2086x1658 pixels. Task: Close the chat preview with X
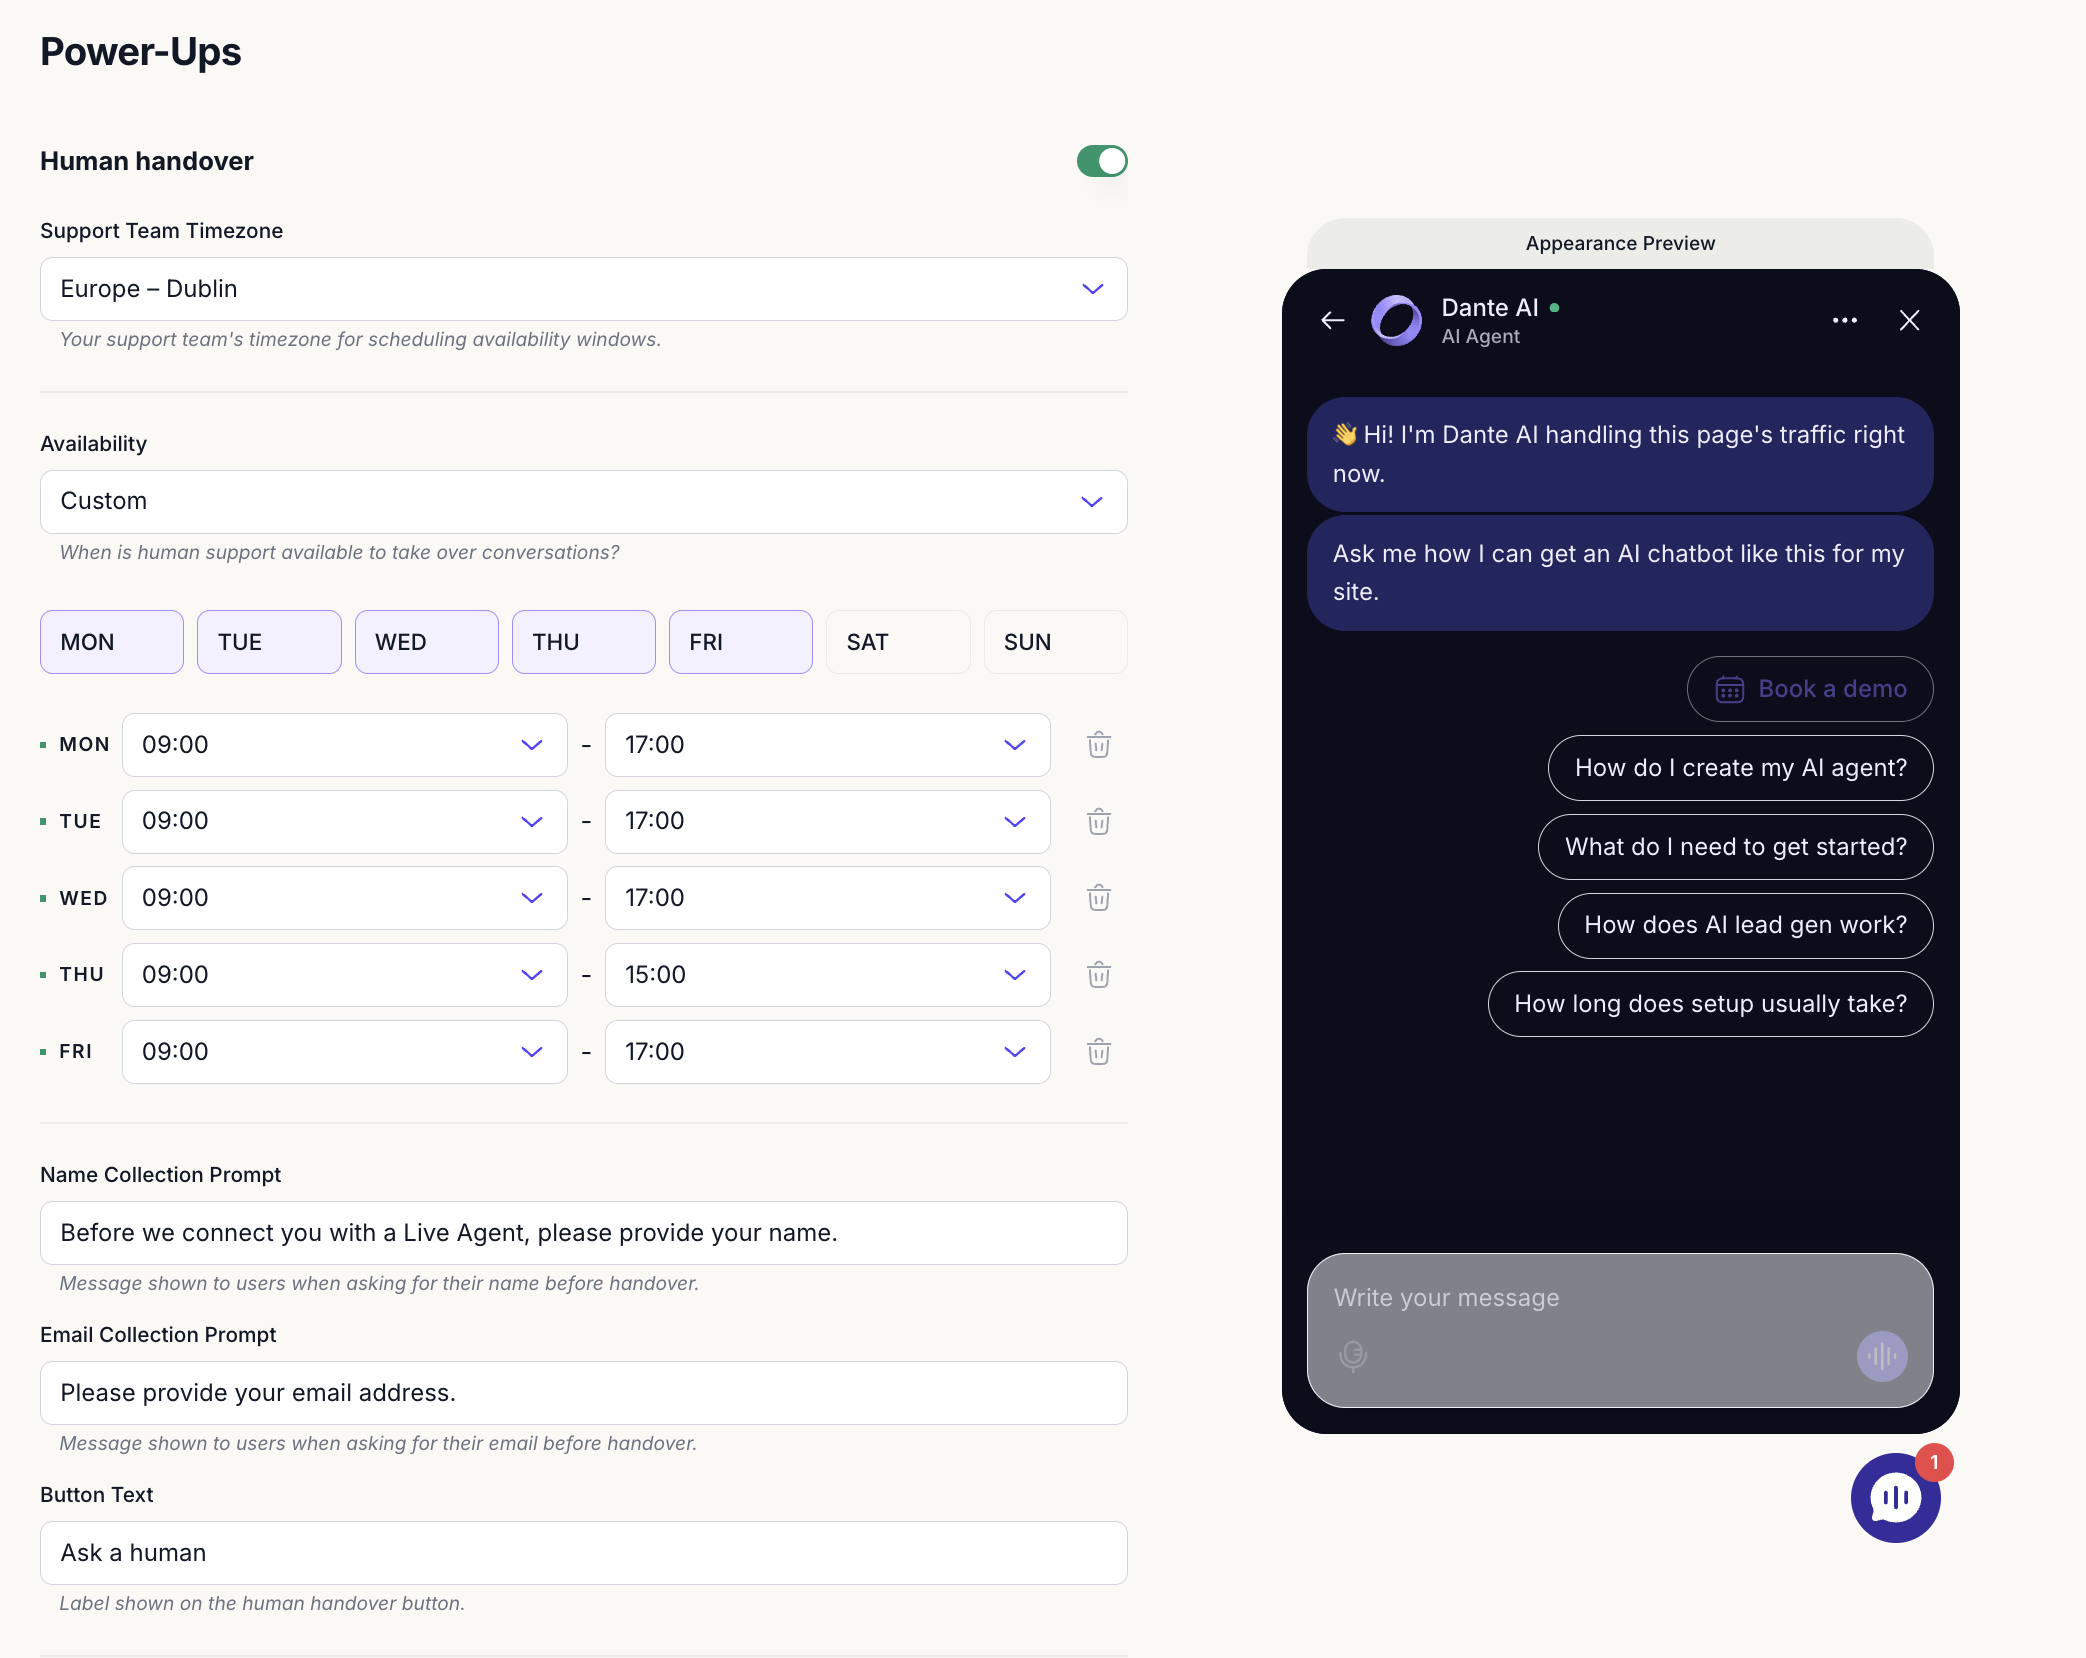pos(1908,320)
